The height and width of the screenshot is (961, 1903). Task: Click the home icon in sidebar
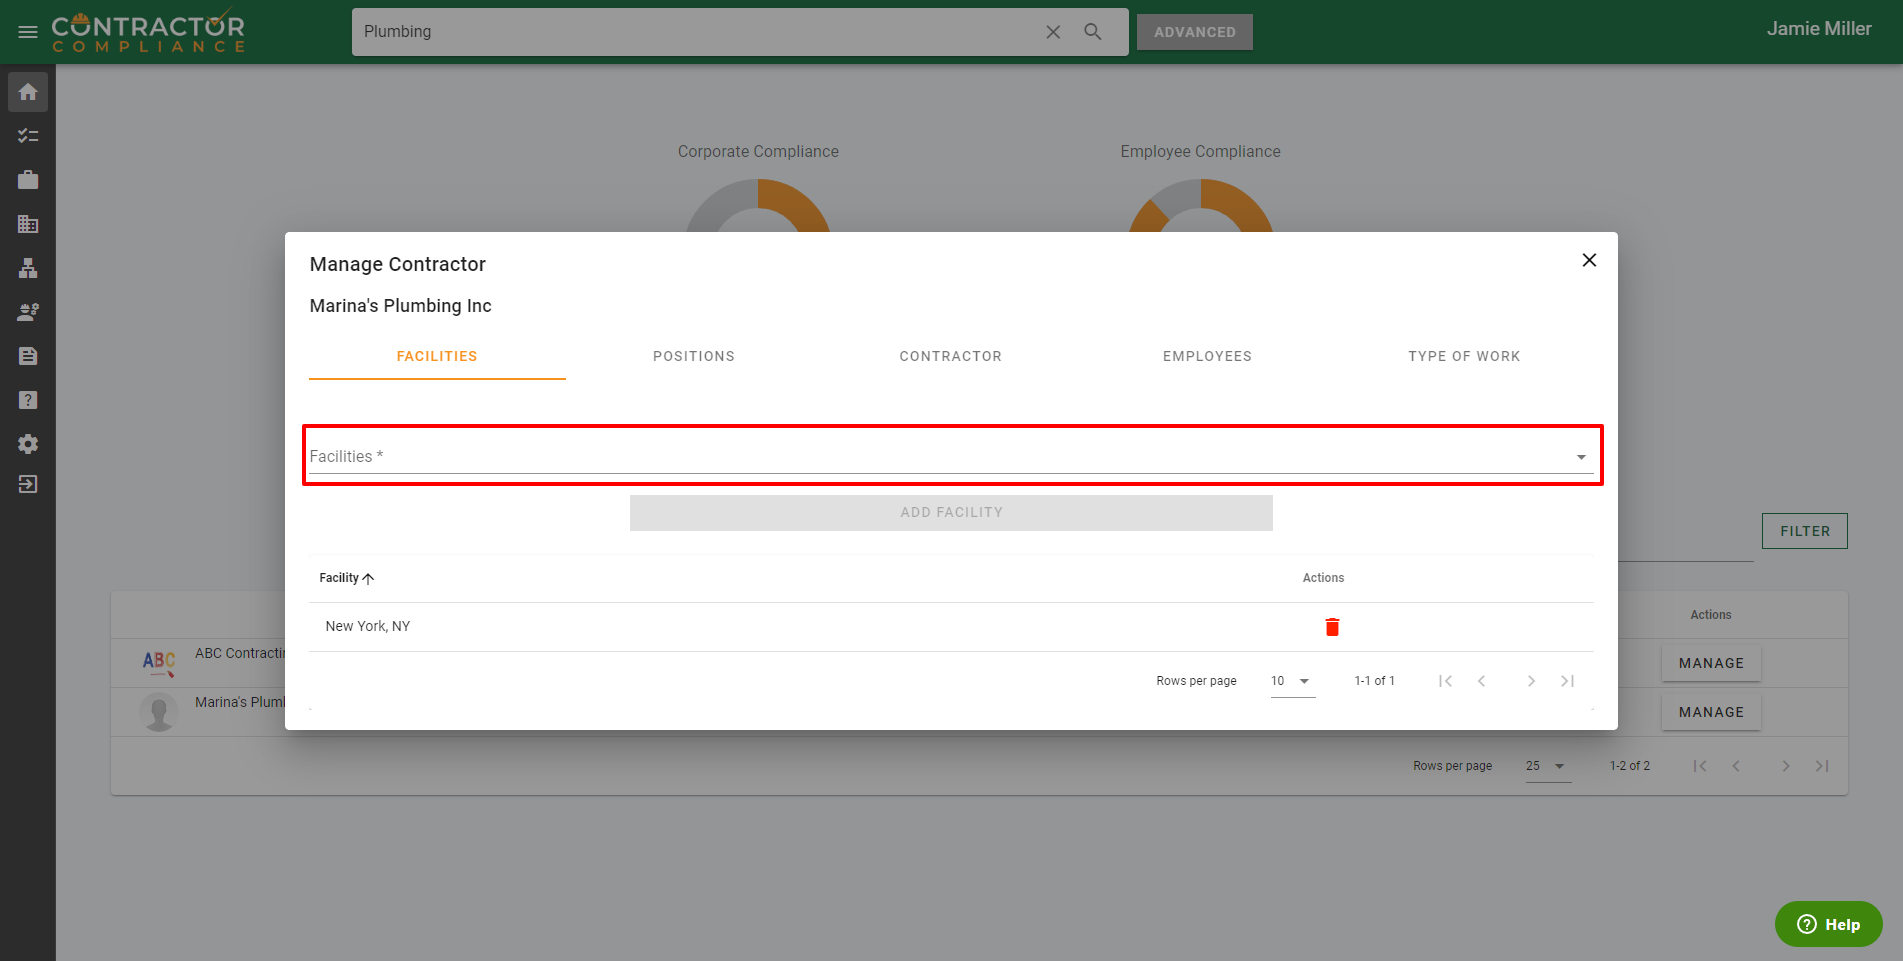click(28, 92)
